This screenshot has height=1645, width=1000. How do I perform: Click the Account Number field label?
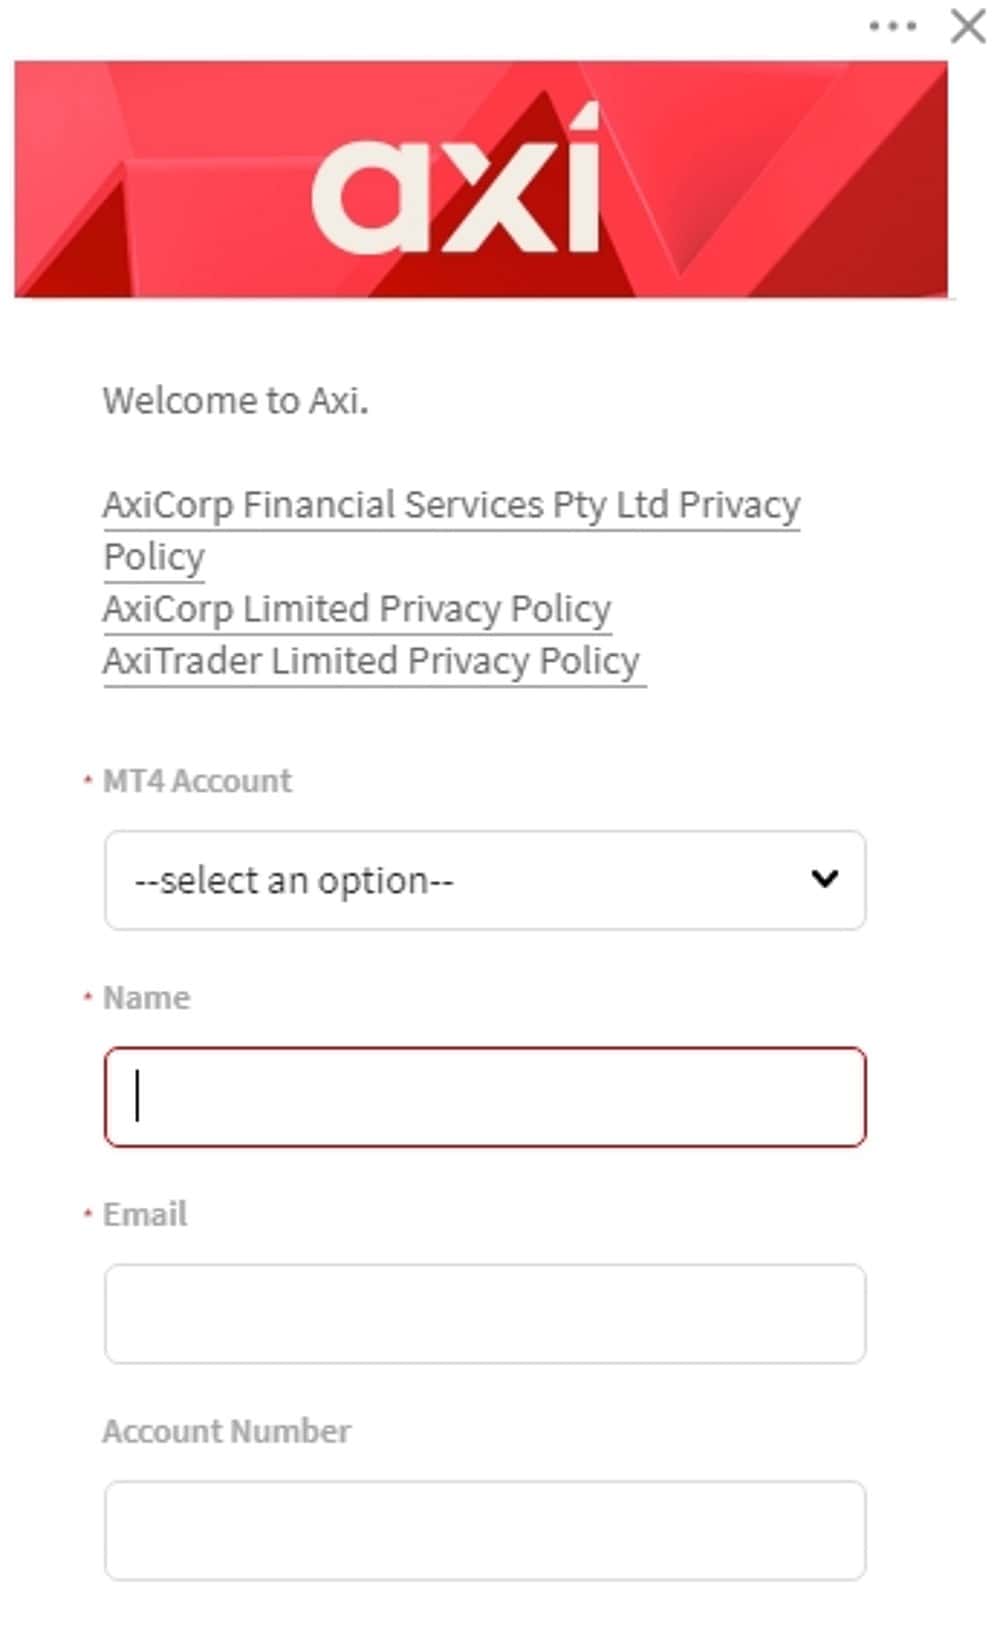(227, 1432)
